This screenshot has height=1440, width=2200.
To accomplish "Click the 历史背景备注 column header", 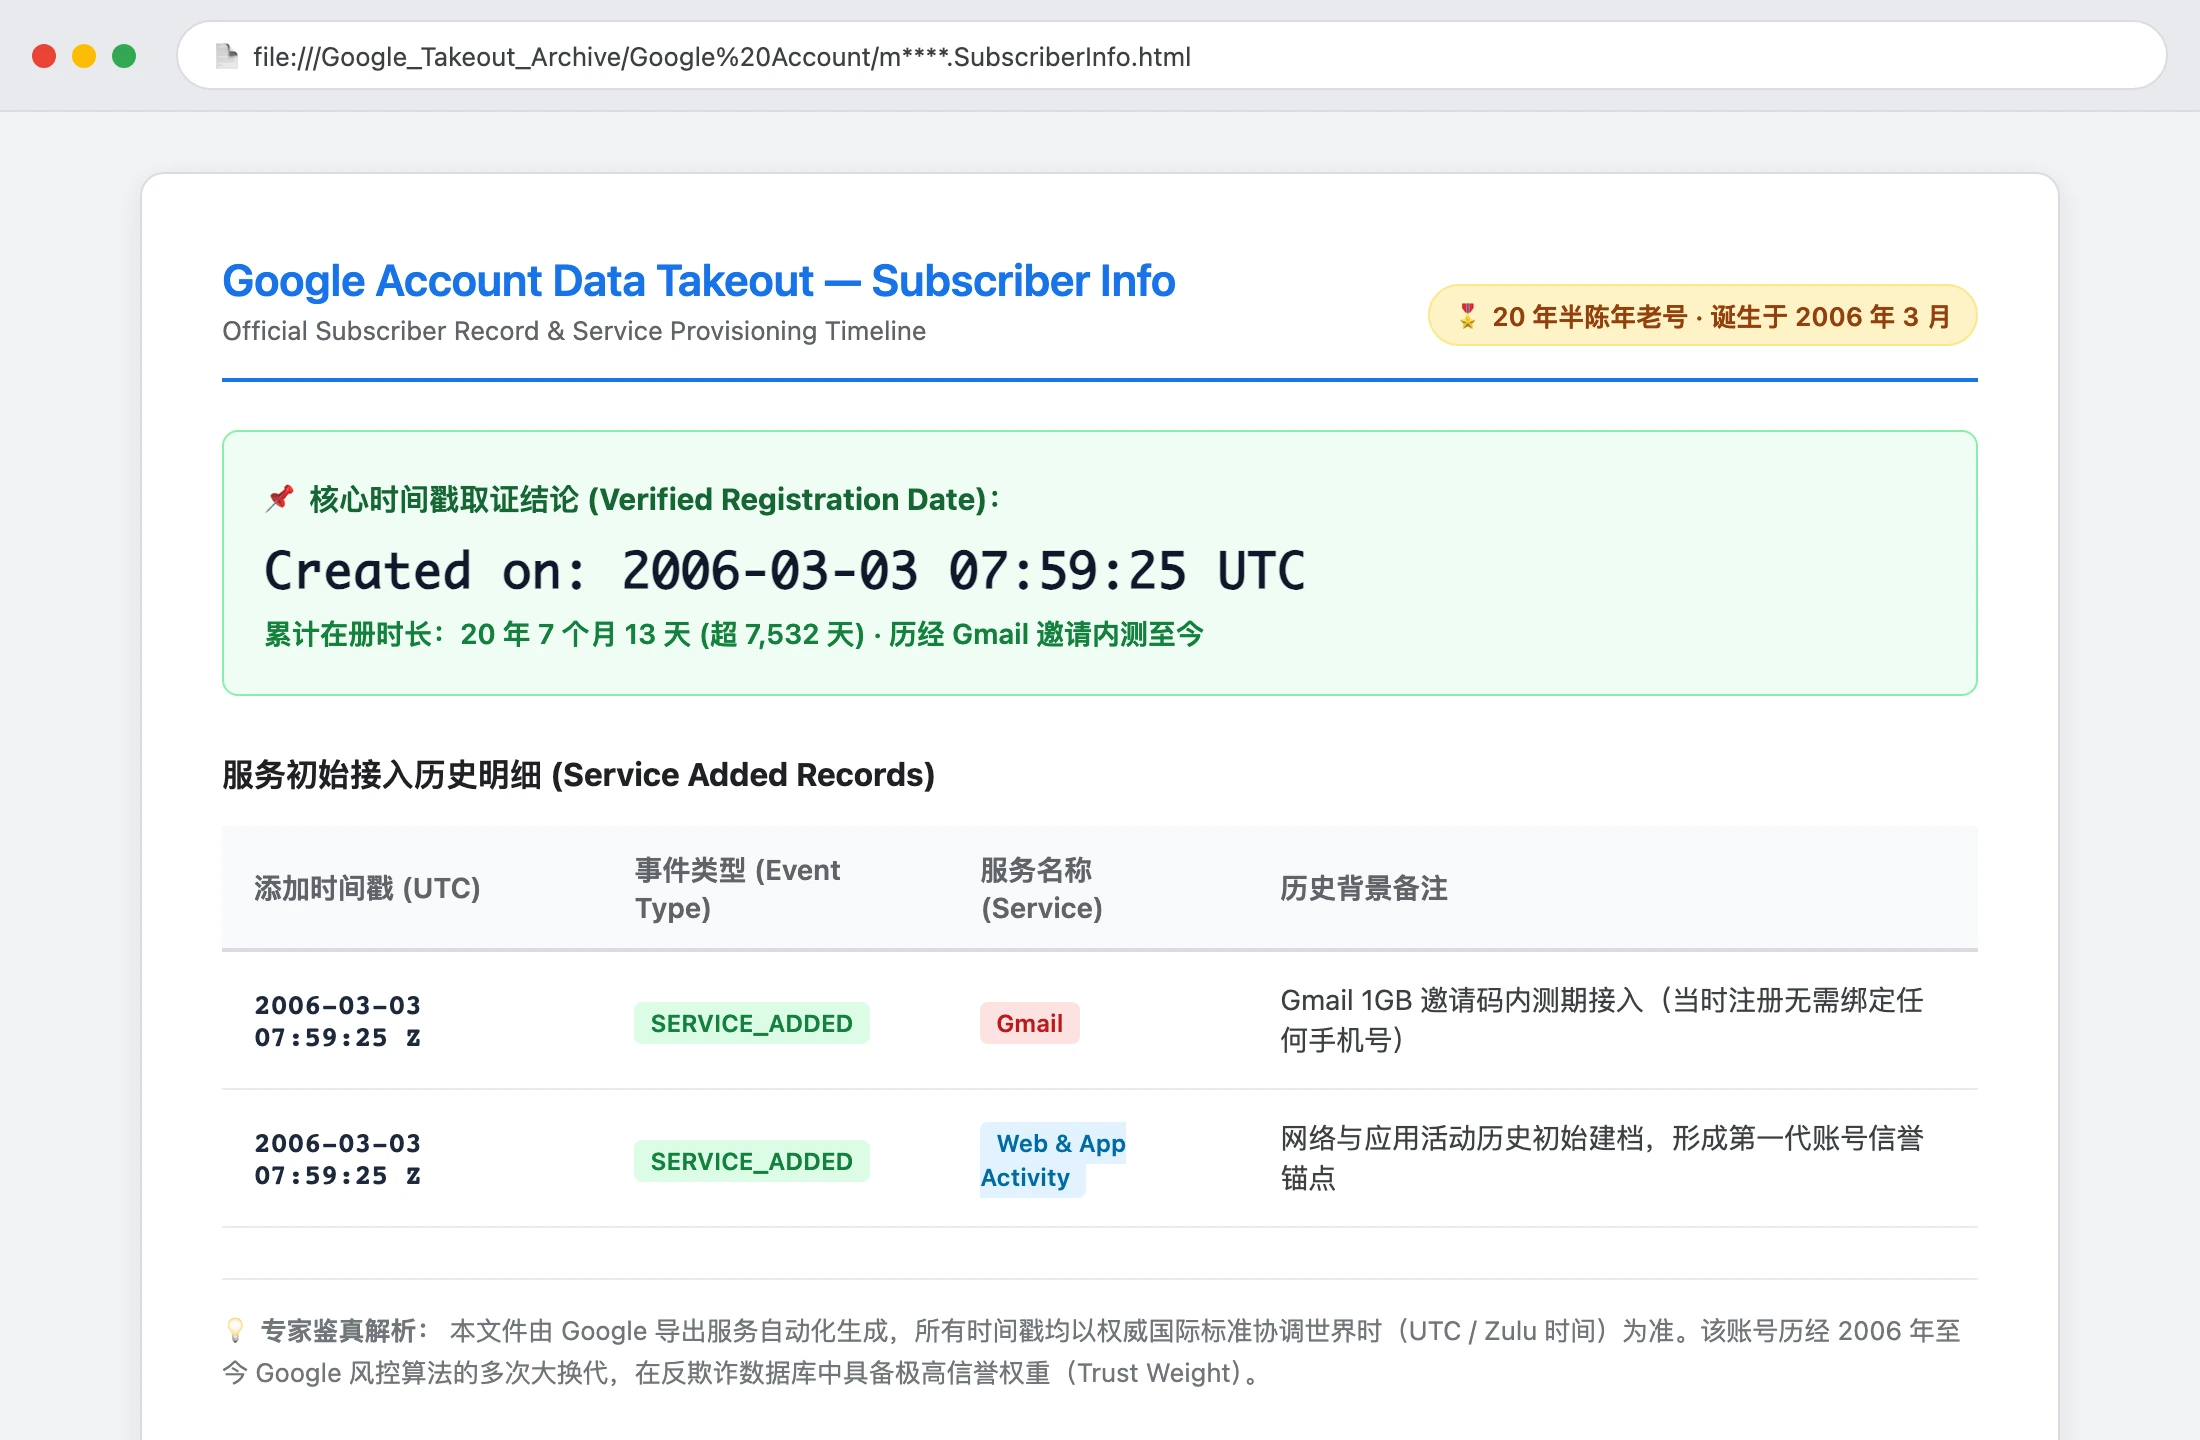I will (x=1364, y=888).
